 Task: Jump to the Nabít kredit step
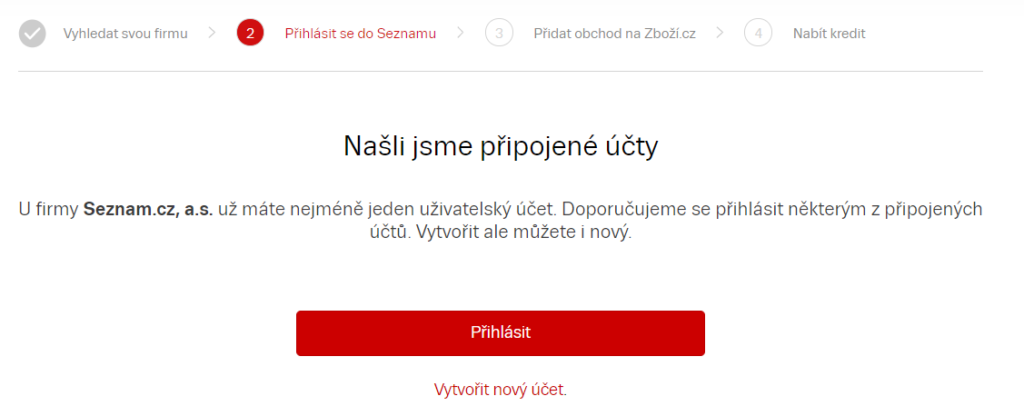[829, 33]
